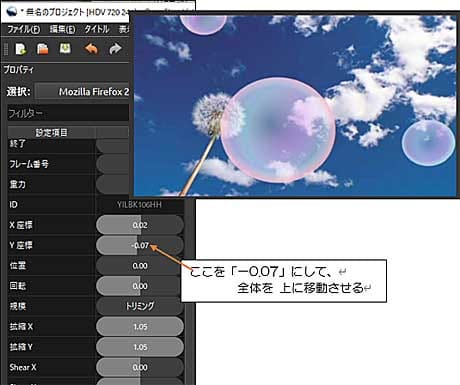Click the Y 座標 slider value -0.07
This screenshot has height=385, width=460.
[x=140, y=245]
